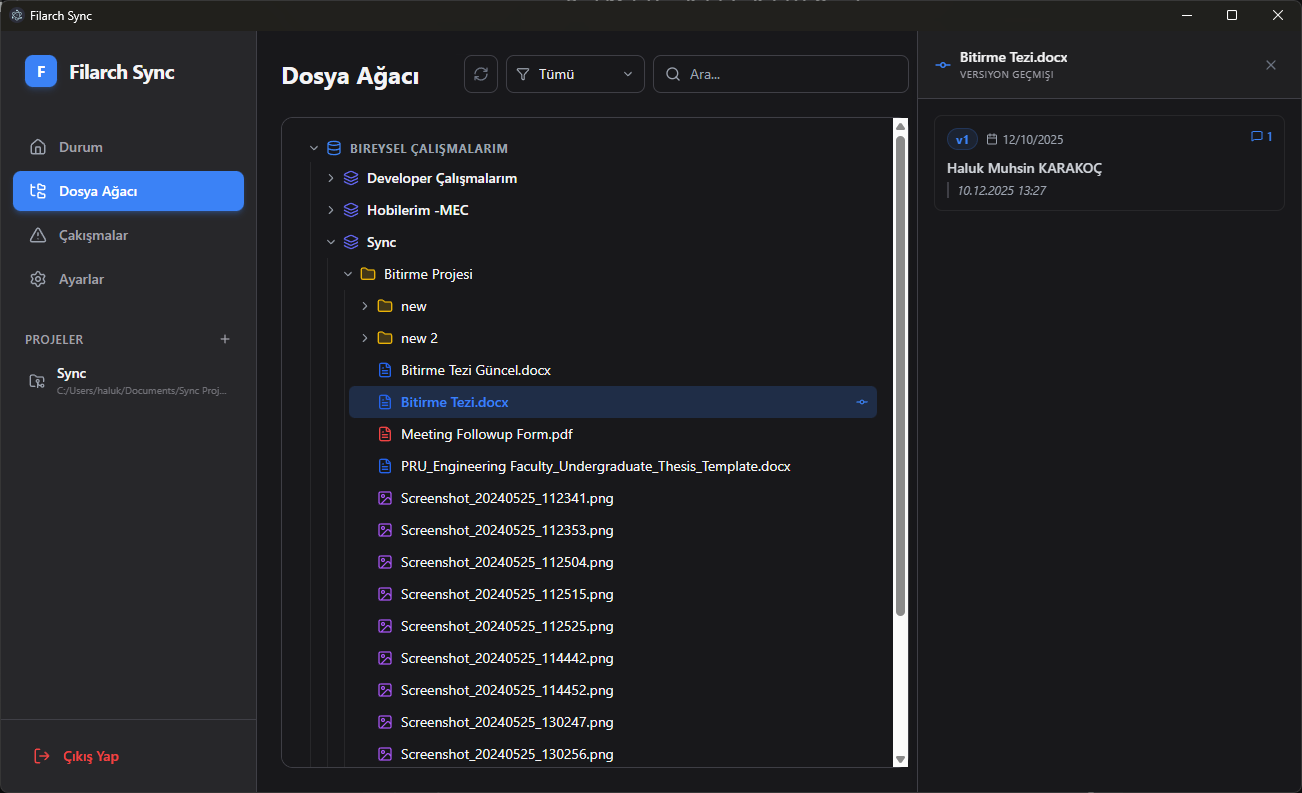1302x793 pixels.
Task: Click the search magnifier icon
Action: [x=673, y=74]
